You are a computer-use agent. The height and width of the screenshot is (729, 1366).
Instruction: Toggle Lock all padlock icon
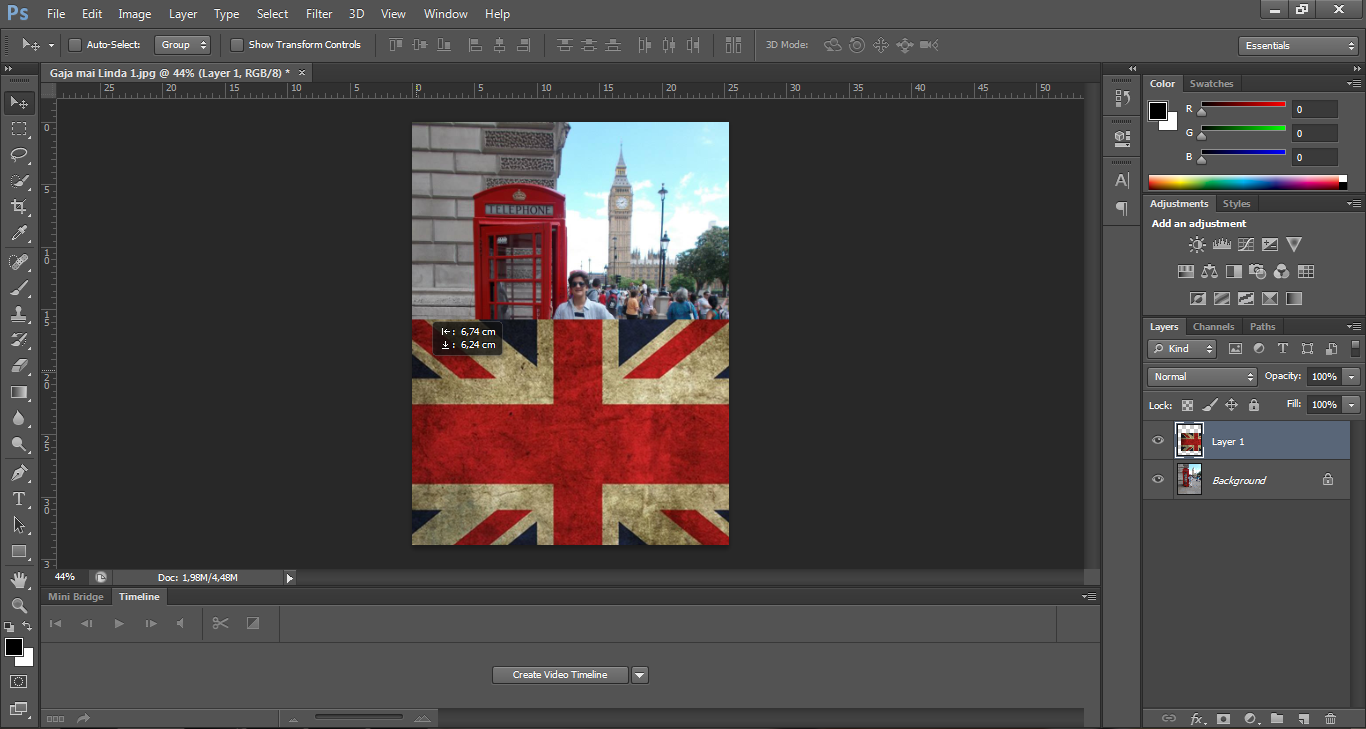point(1253,405)
